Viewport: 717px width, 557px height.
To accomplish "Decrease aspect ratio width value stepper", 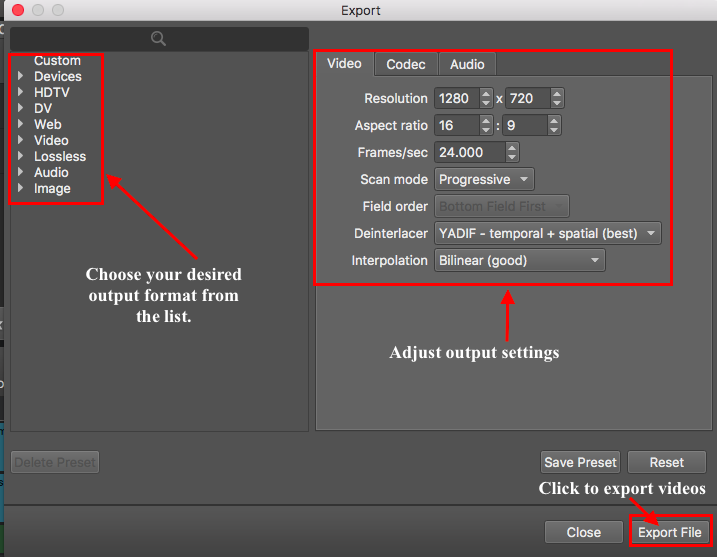I will (486, 130).
